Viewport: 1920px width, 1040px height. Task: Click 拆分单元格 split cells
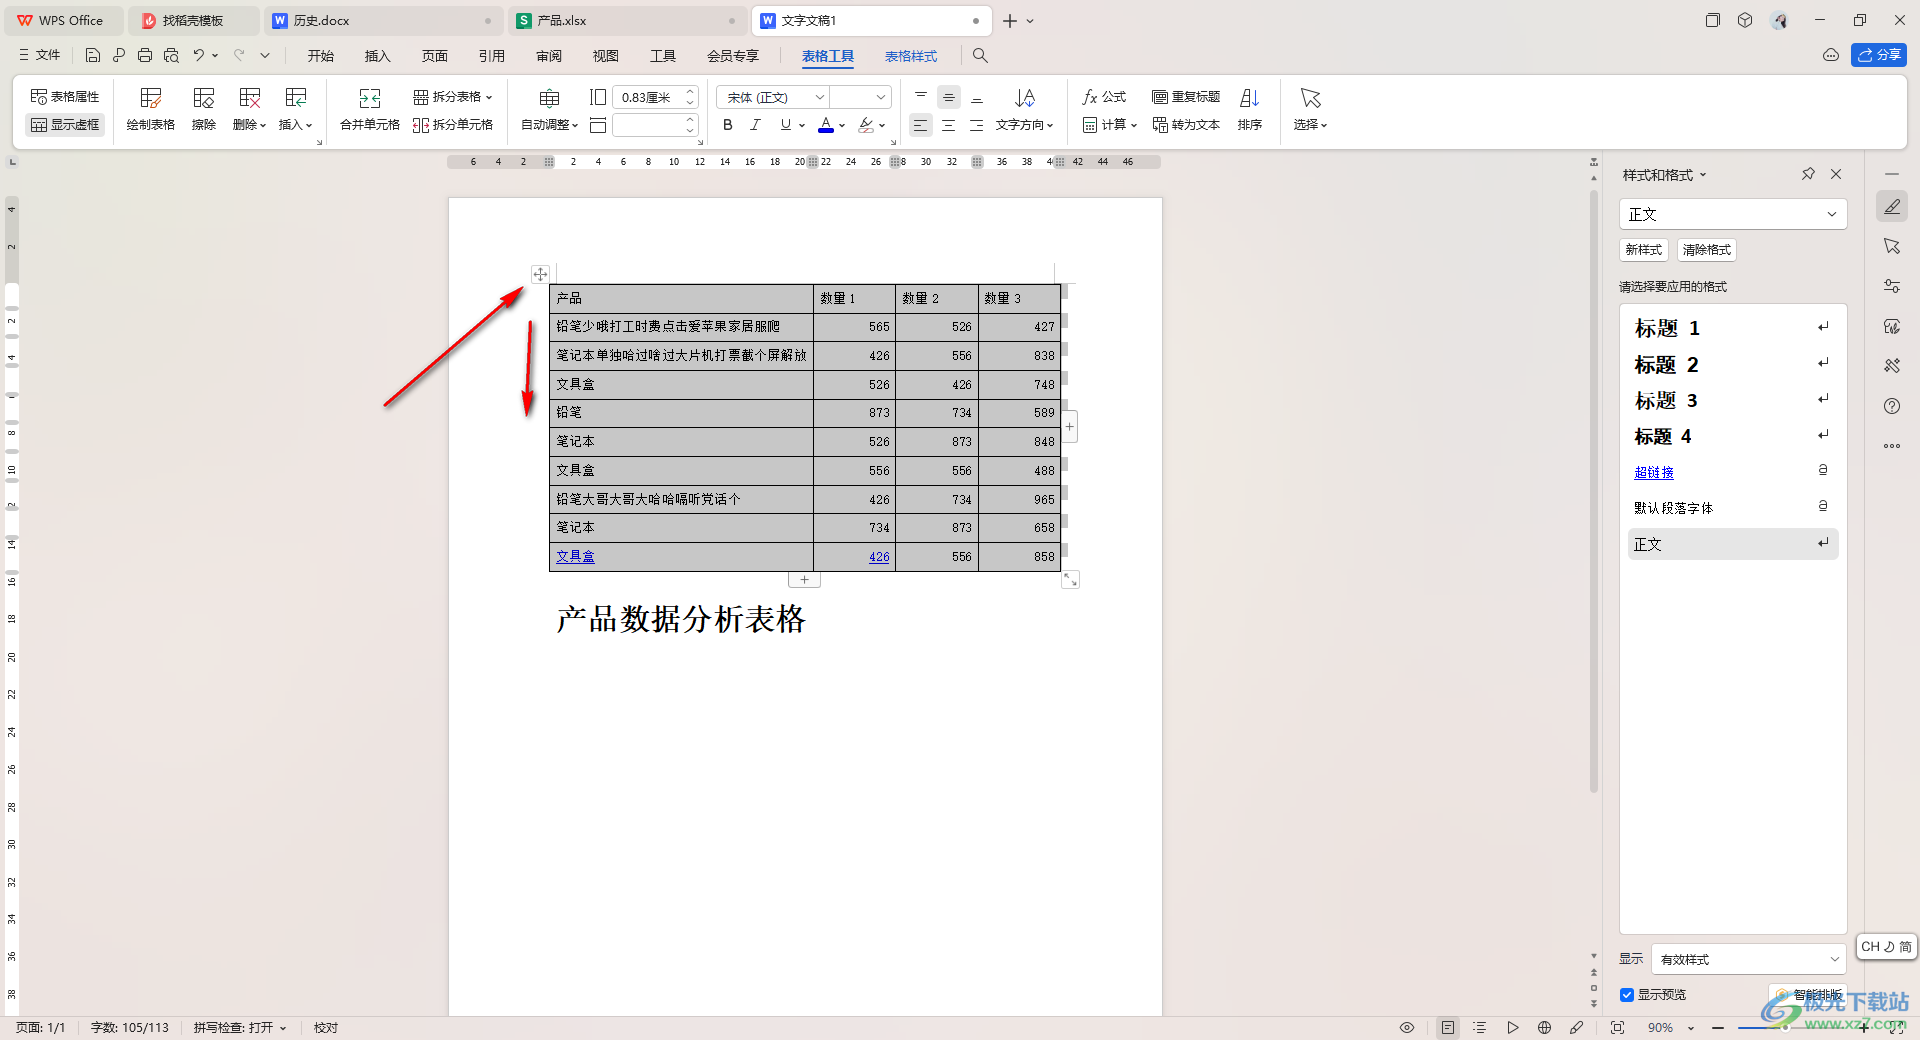coord(453,125)
